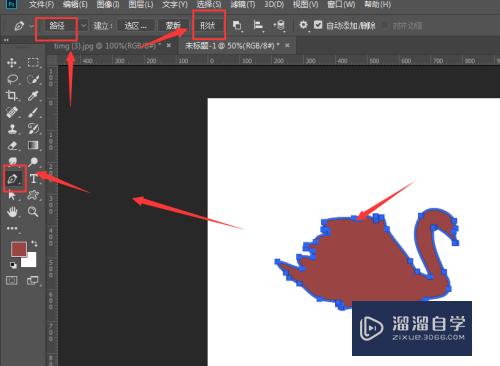Viewport: 500px width, 366px height.
Task: Reset default foreground and background colors
Action: pos(13,265)
